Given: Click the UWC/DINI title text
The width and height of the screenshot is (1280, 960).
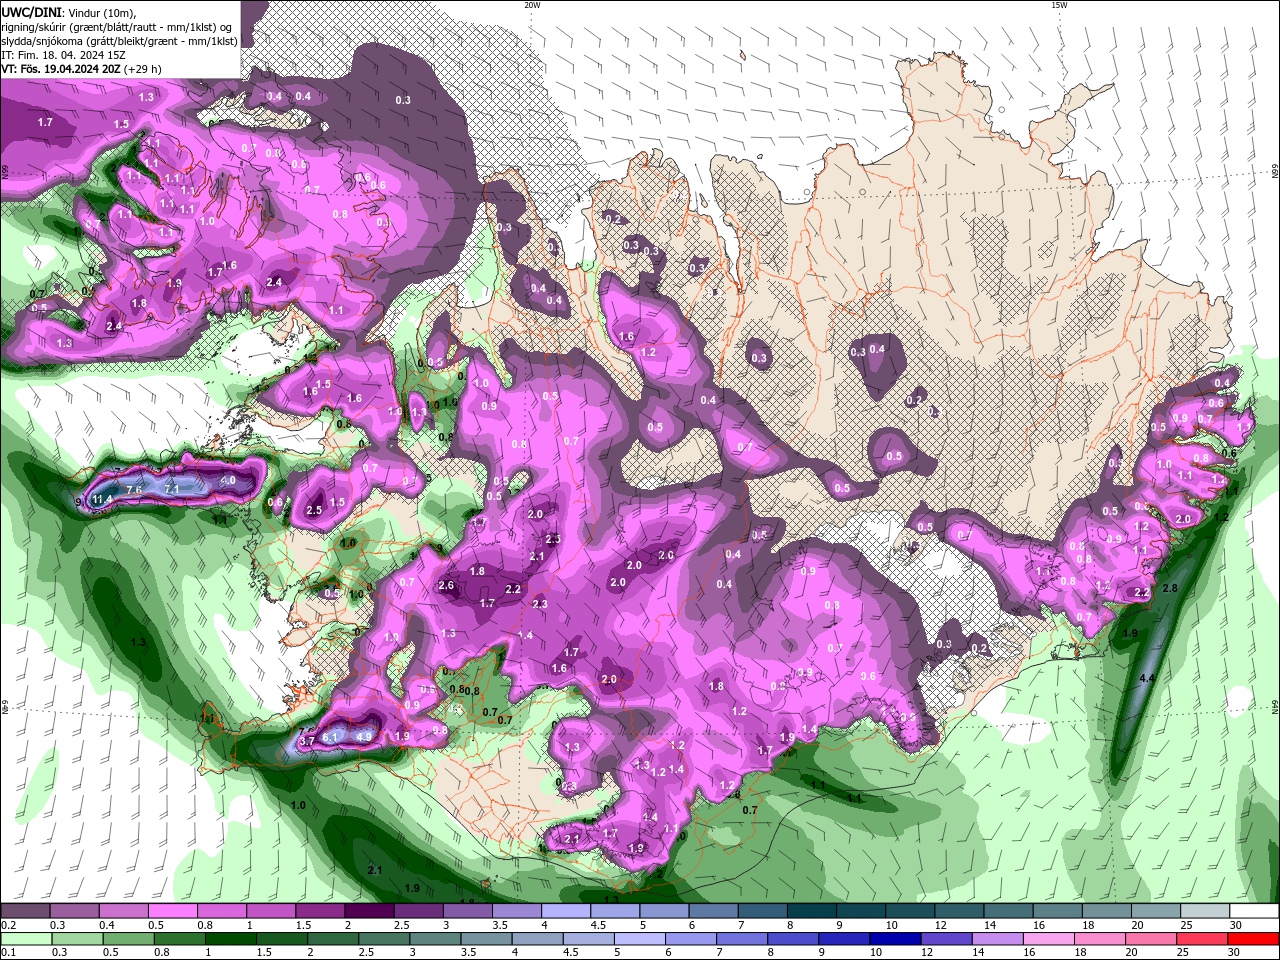Looking at the screenshot, I should coord(31,11).
